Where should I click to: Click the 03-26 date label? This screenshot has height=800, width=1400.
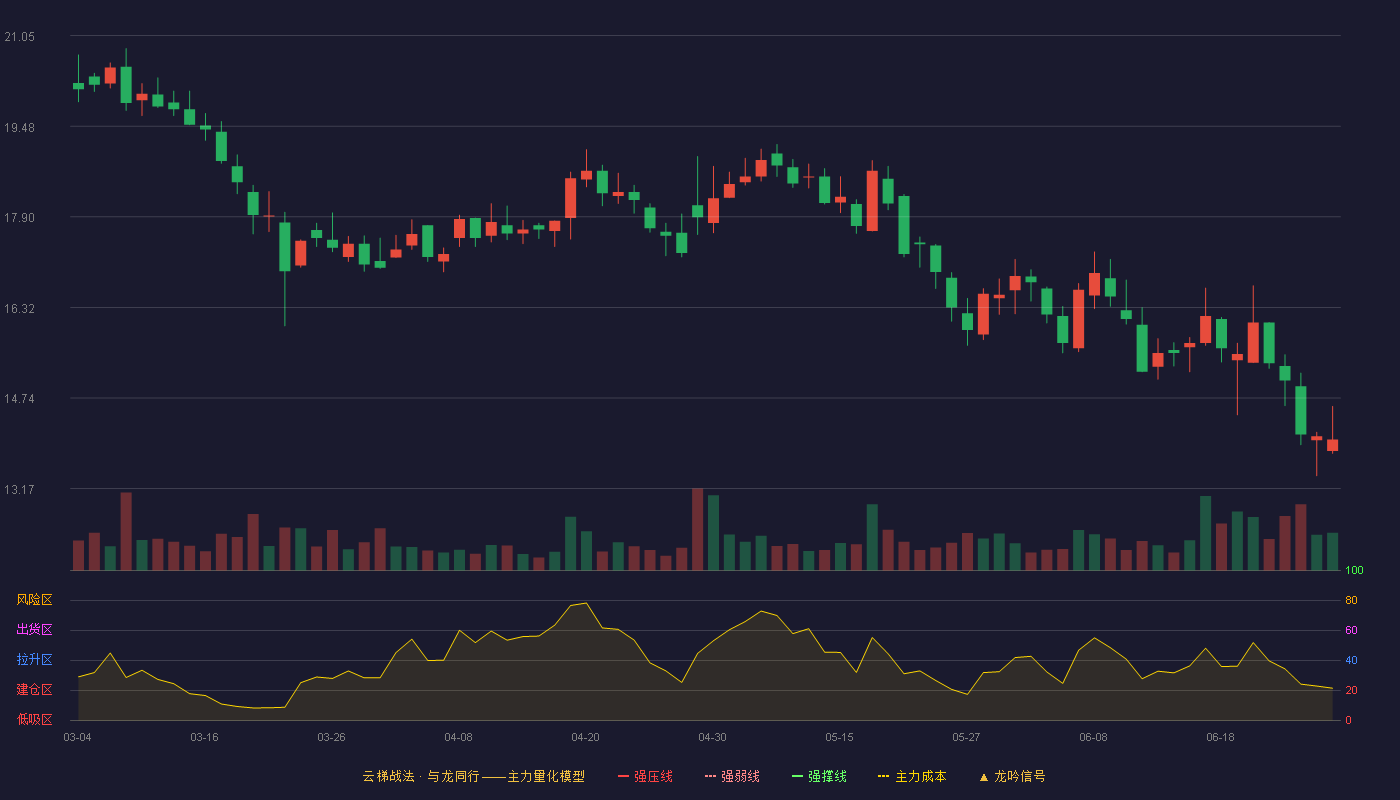tap(331, 737)
